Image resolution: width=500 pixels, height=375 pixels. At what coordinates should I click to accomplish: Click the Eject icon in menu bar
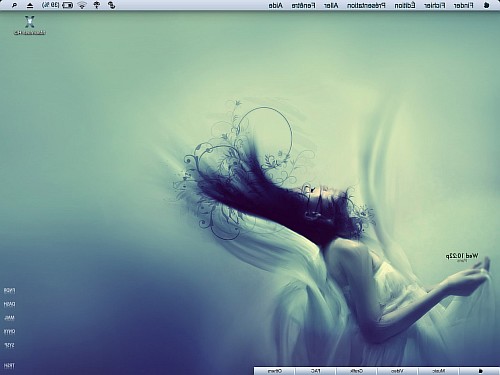pos(30,5)
